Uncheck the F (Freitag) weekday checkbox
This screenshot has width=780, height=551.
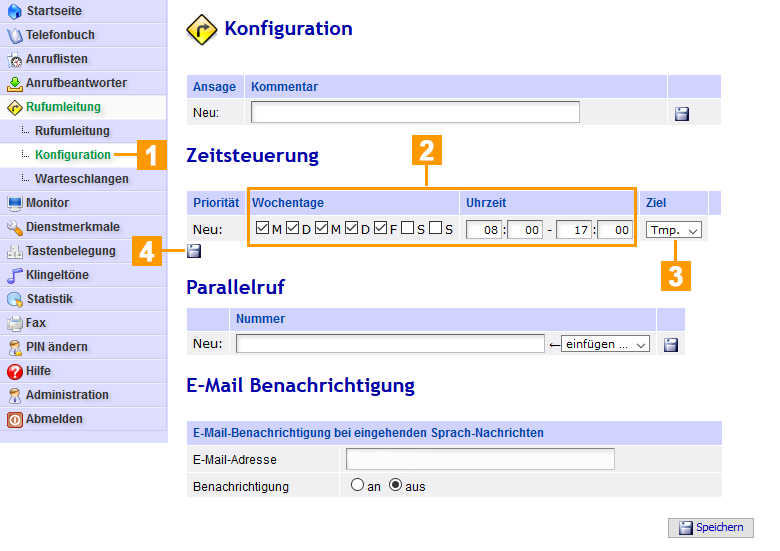point(380,228)
